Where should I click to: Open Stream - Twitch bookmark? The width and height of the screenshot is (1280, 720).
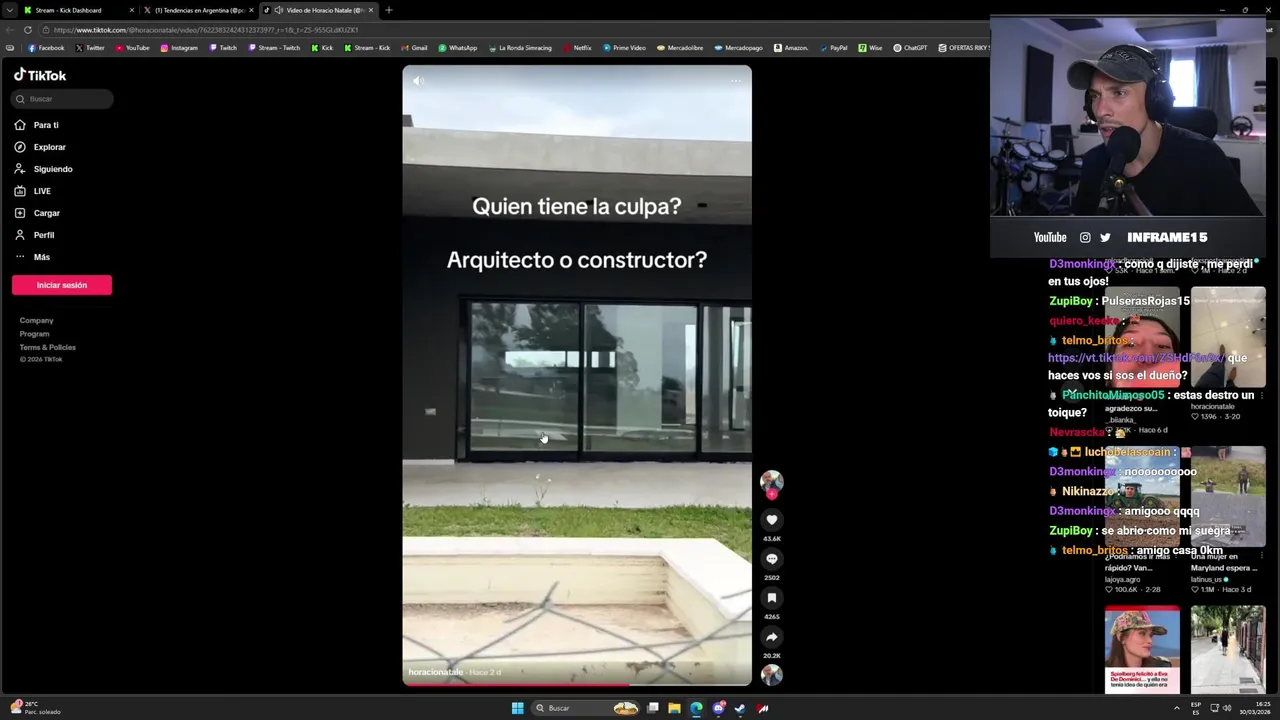coord(274,48)
